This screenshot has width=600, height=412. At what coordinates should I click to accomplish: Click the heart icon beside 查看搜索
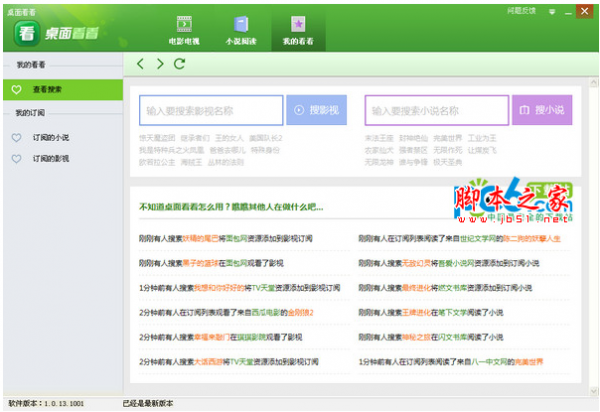coord(16,90)
